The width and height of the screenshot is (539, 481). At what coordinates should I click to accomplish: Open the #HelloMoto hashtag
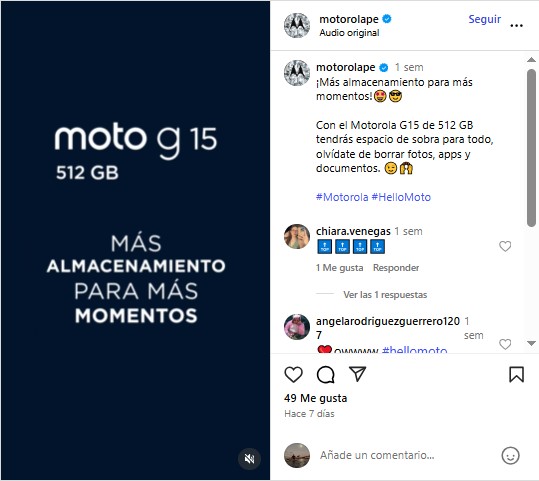(x=401, y=197)
